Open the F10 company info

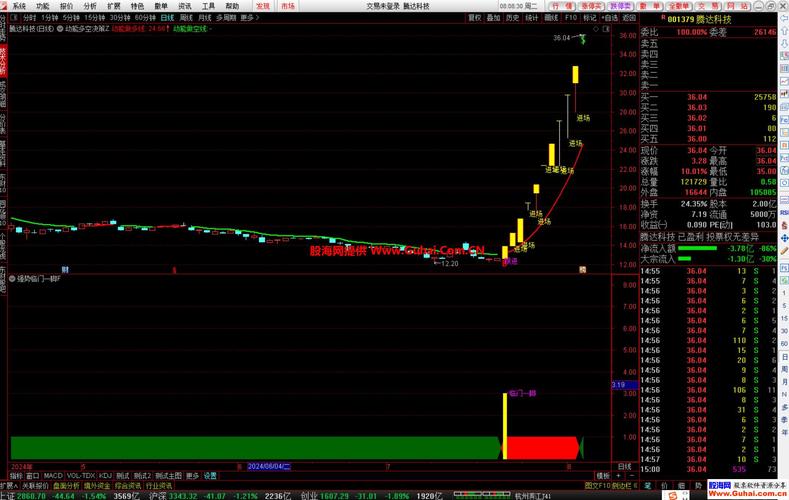pyautogui.click(x=571, y=18)
